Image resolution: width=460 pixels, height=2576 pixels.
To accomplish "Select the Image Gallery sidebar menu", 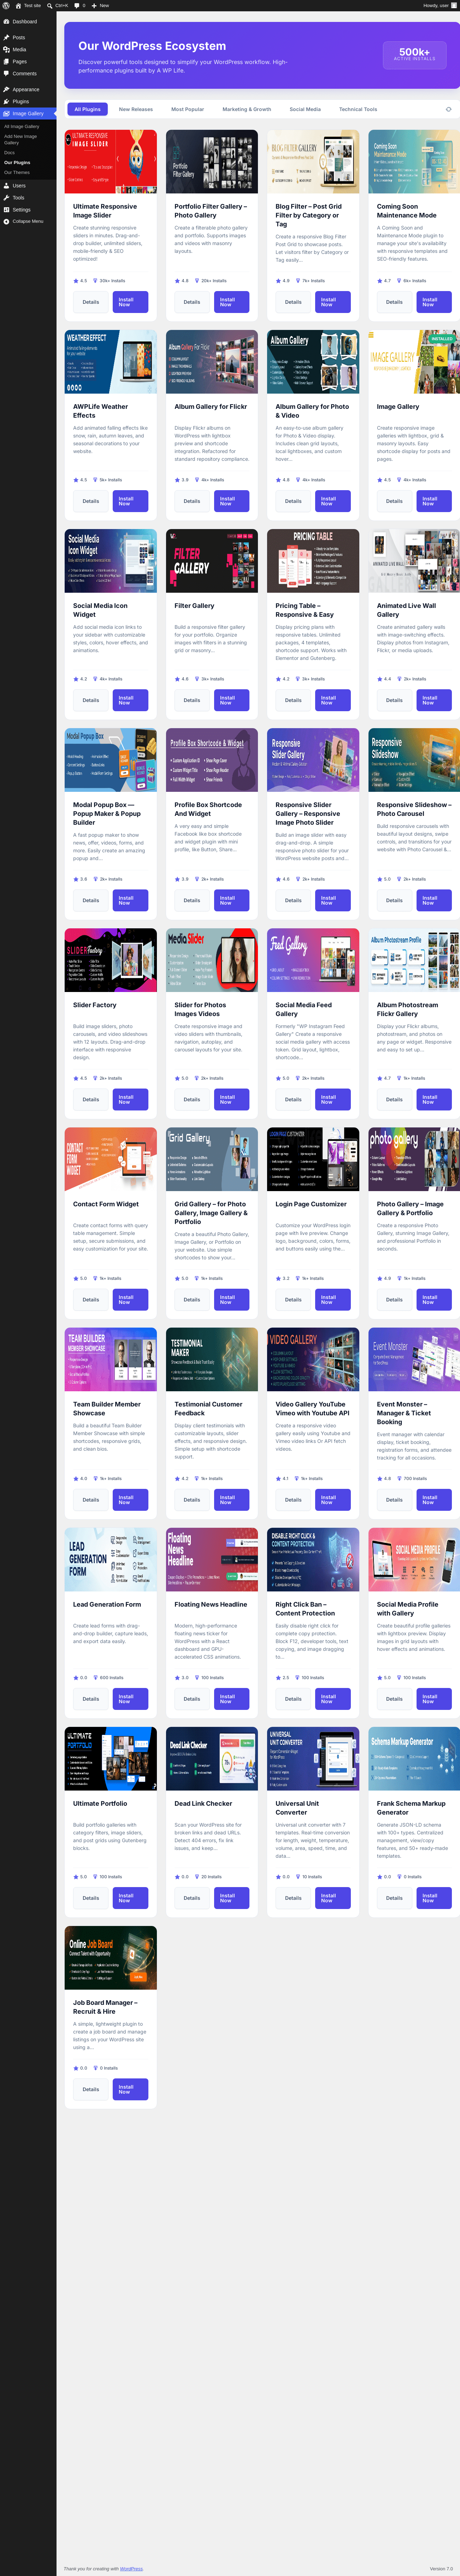I will (28, 113).
